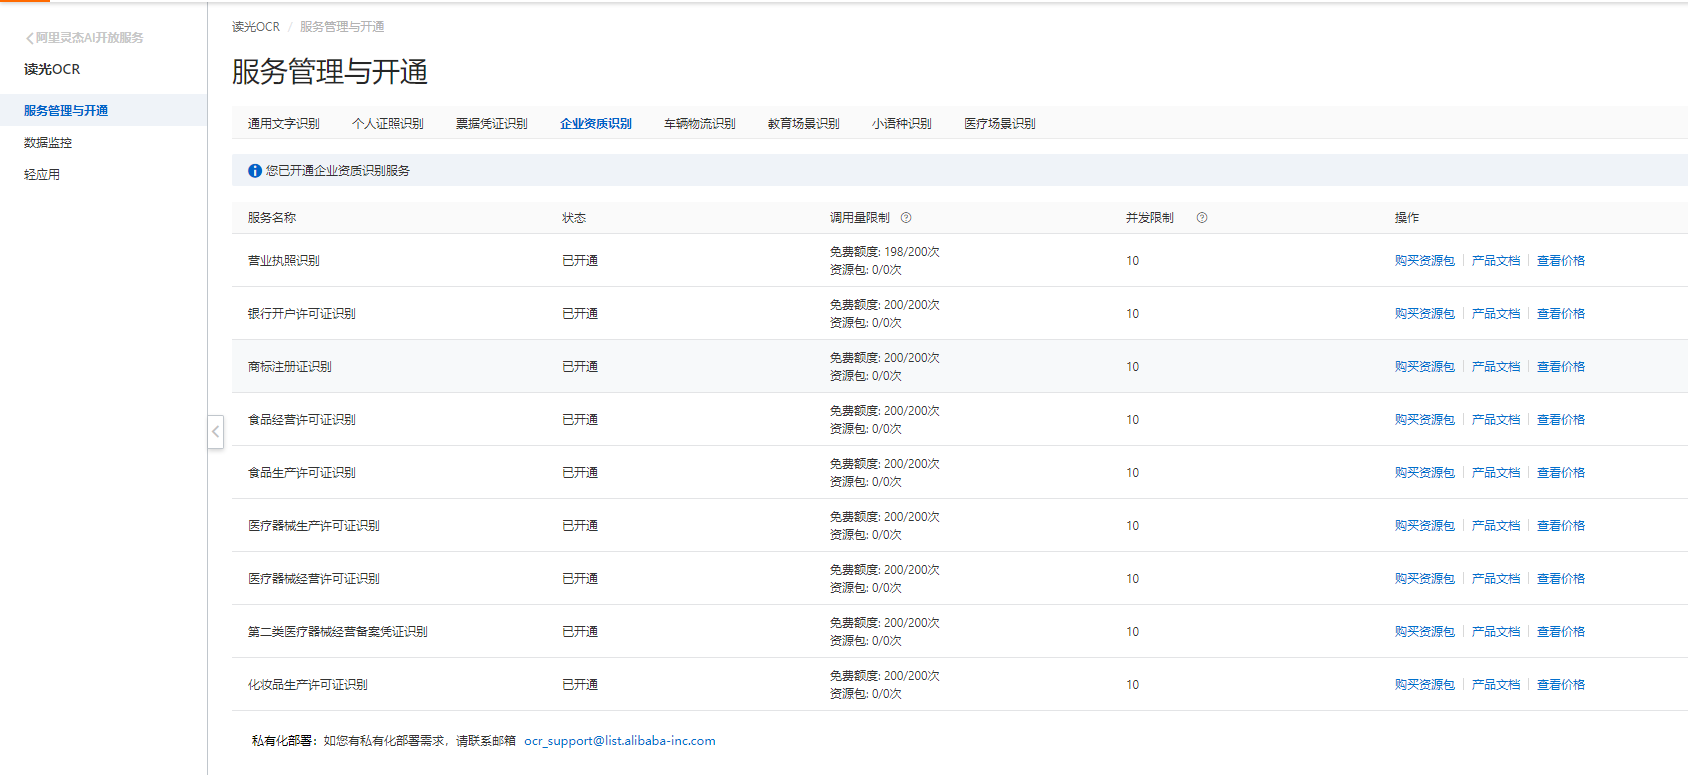Screen dimensions: 1688x775
Task: Select 企业资质识别 tab
Action: tap(596, 124)
